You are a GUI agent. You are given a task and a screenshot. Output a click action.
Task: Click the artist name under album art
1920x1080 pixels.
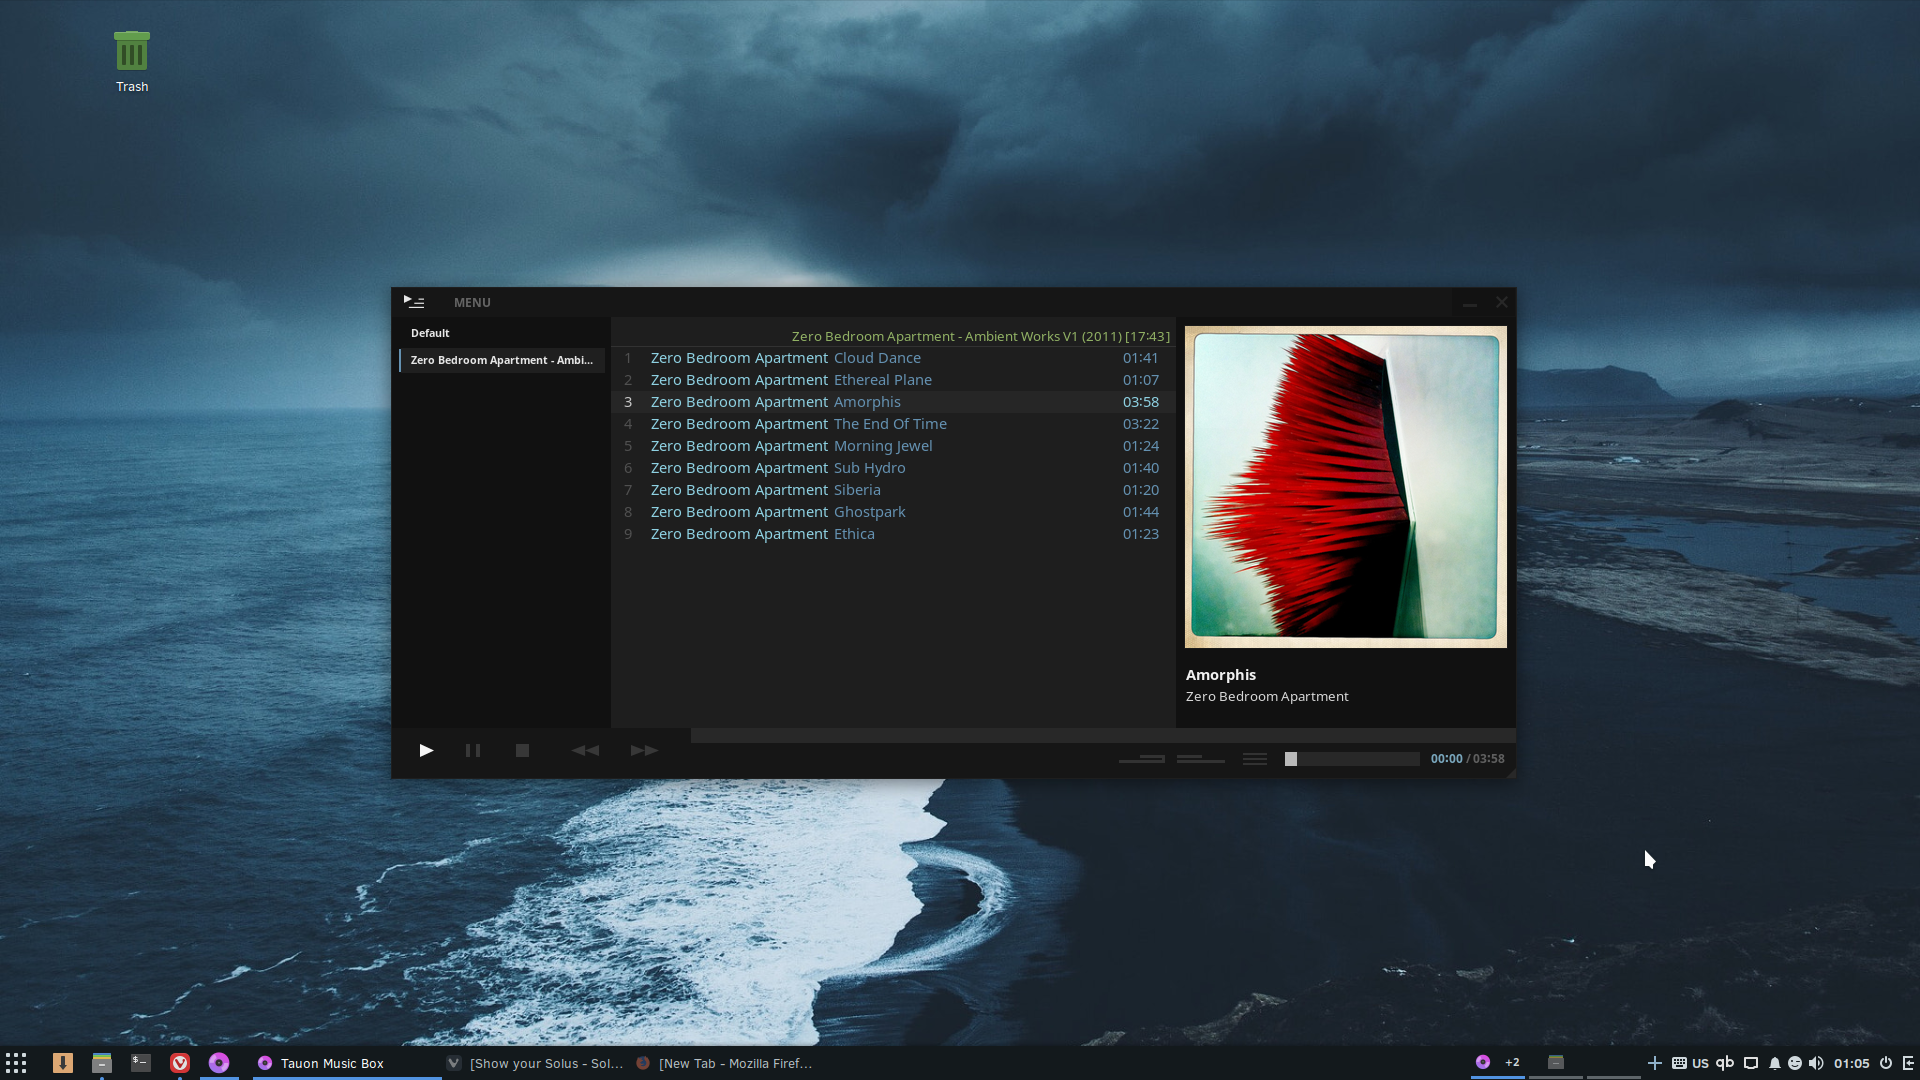click(1267, 697)
